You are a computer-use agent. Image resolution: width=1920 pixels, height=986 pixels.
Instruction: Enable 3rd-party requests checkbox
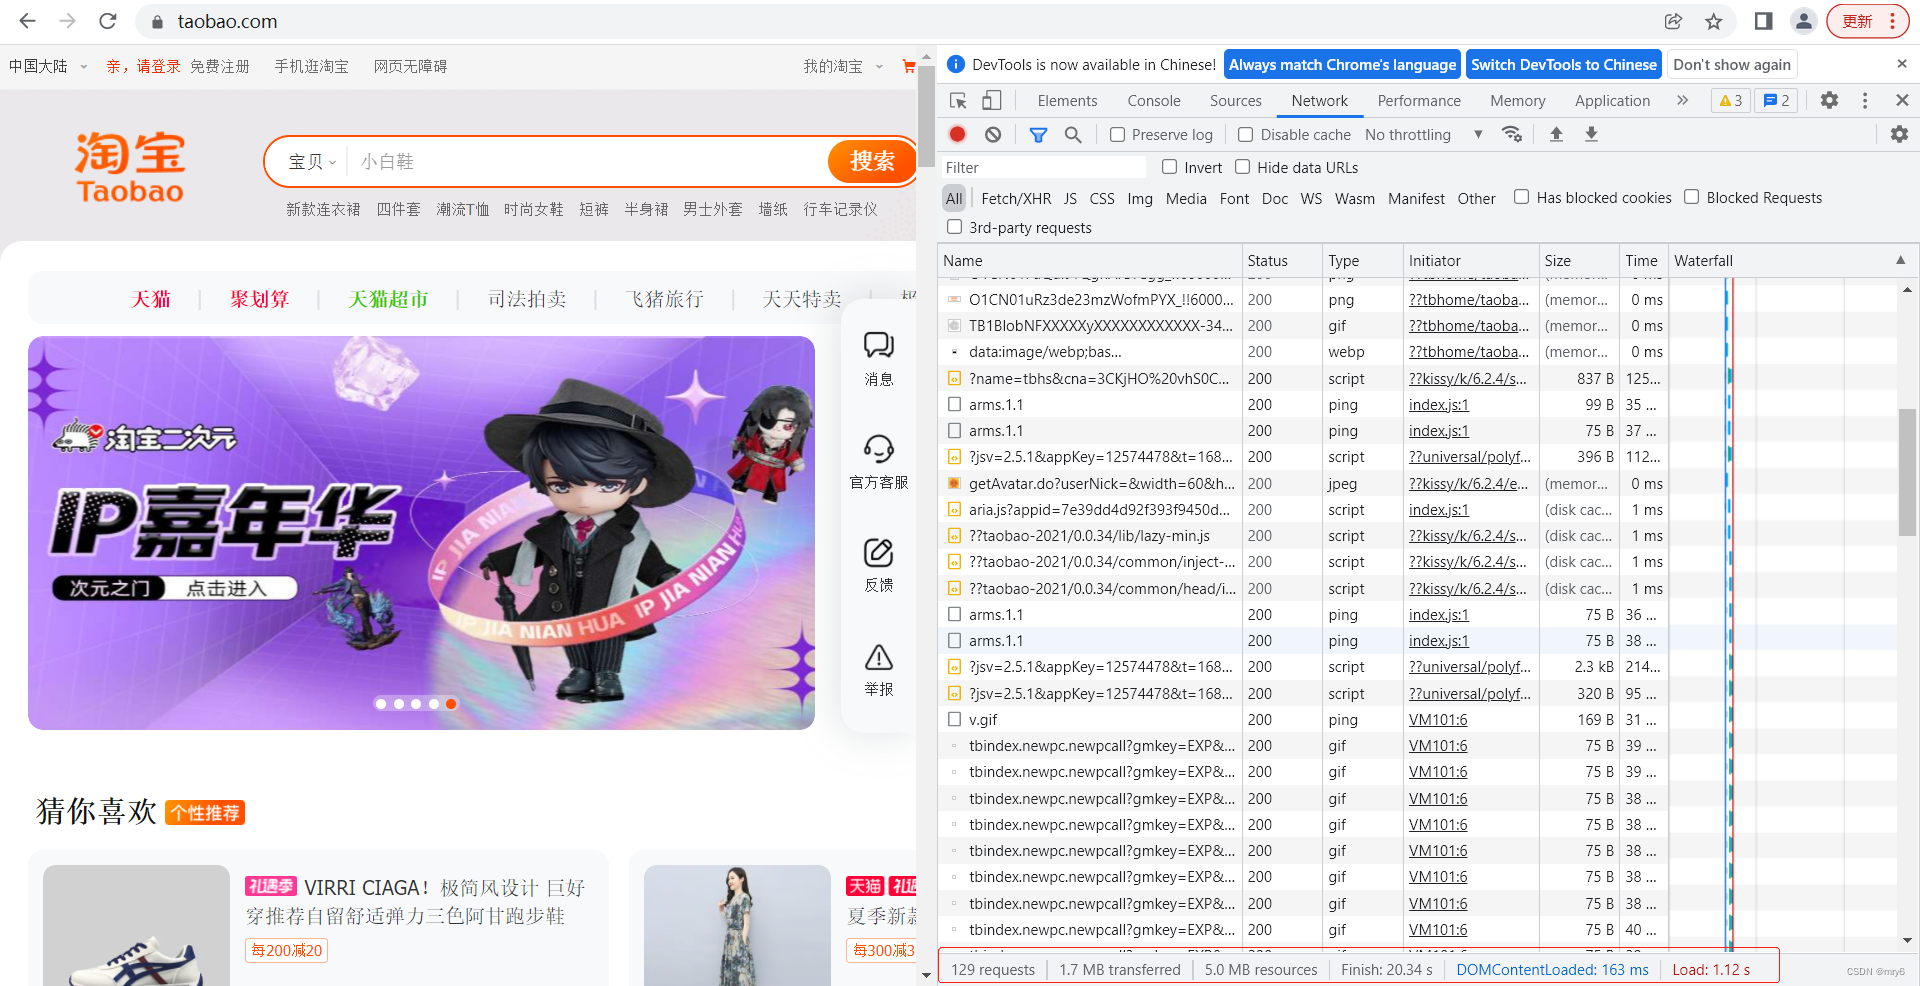pyautogui.click(x=955, y=227)
